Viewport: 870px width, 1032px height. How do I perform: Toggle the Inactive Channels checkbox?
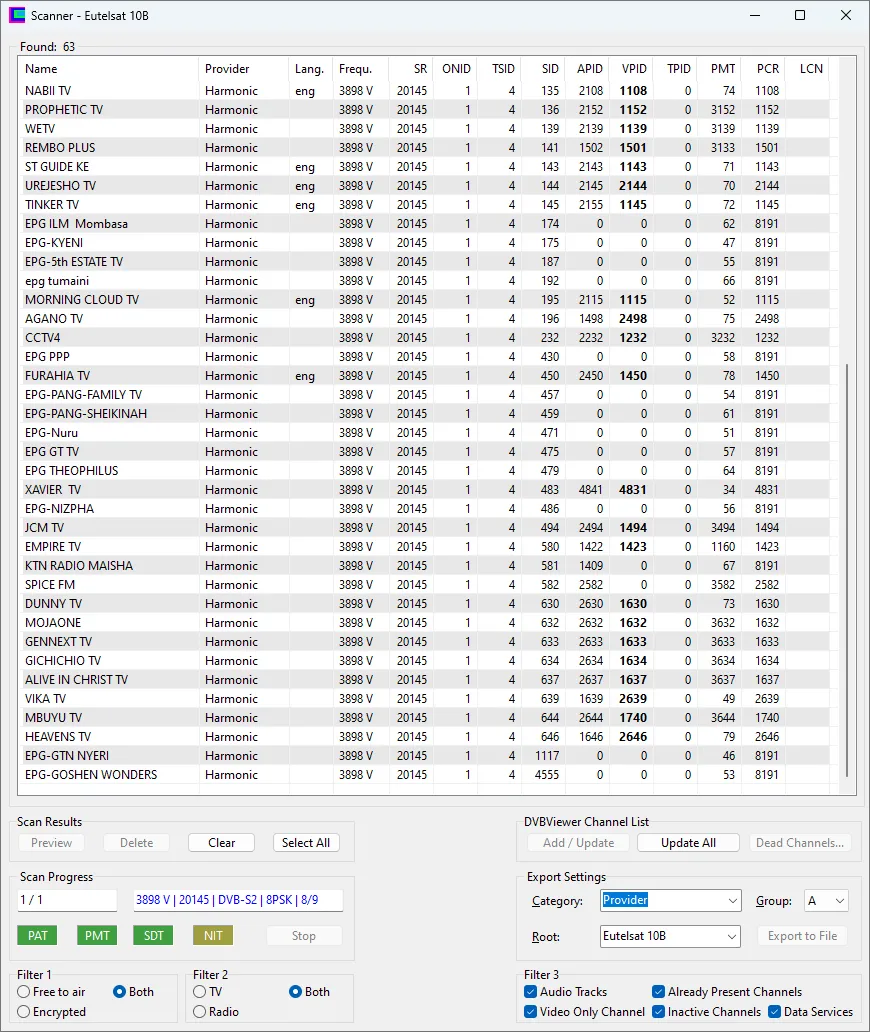[x=659, y=1012]
